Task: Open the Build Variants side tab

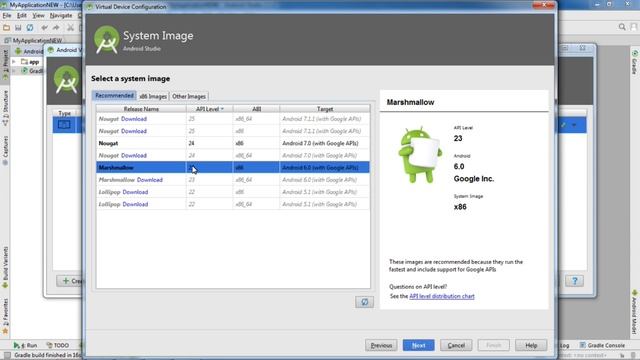Action: tap(5, 267)
